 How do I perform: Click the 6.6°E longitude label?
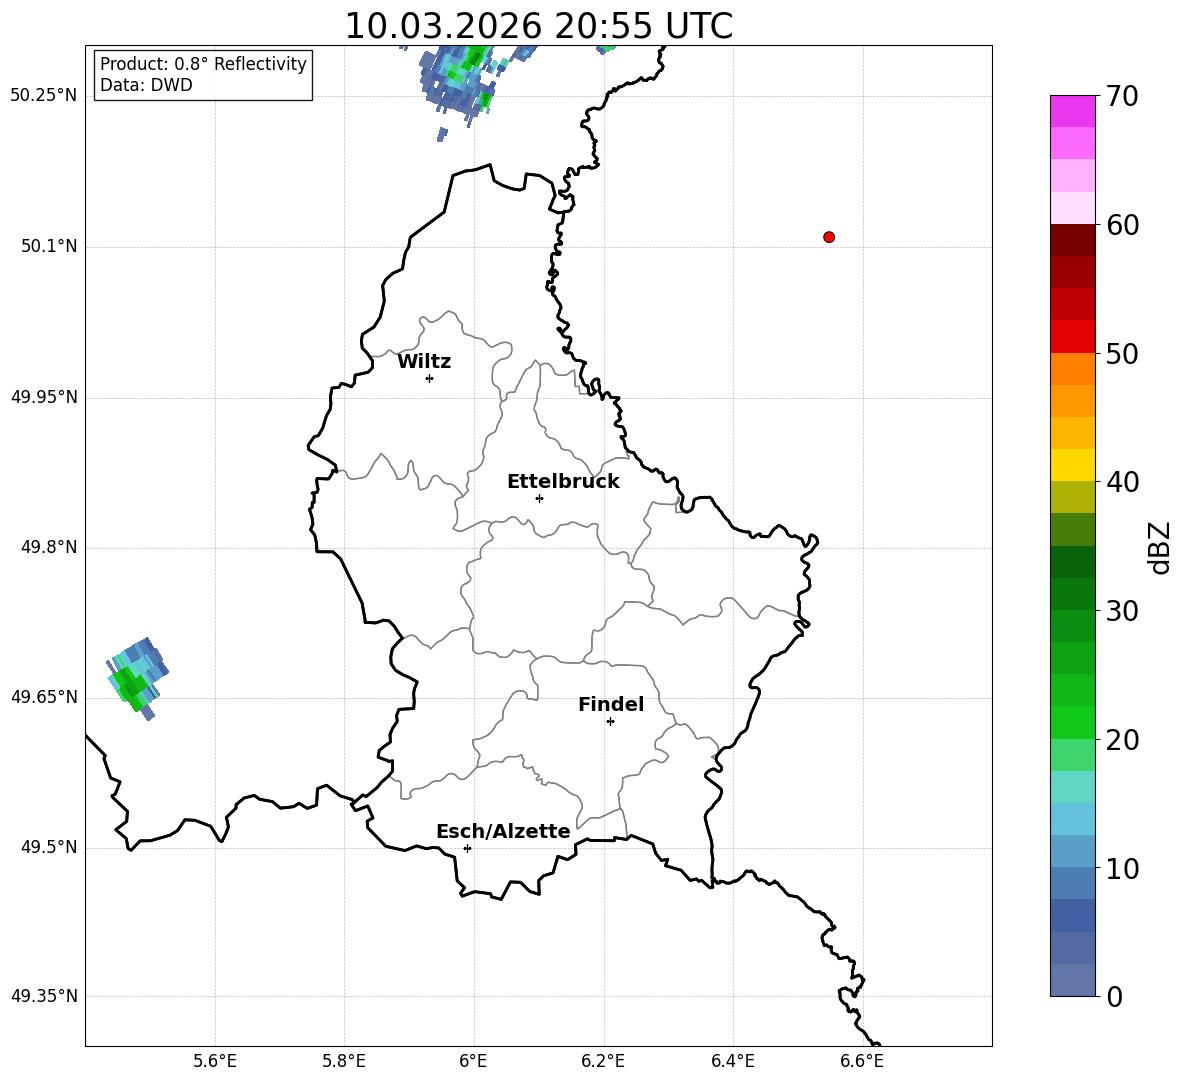click(x=862, y=1061)
